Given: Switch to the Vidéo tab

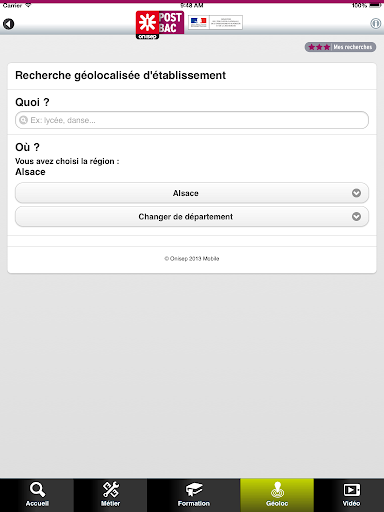Looking at the screenshot, I should click(349, 495).
